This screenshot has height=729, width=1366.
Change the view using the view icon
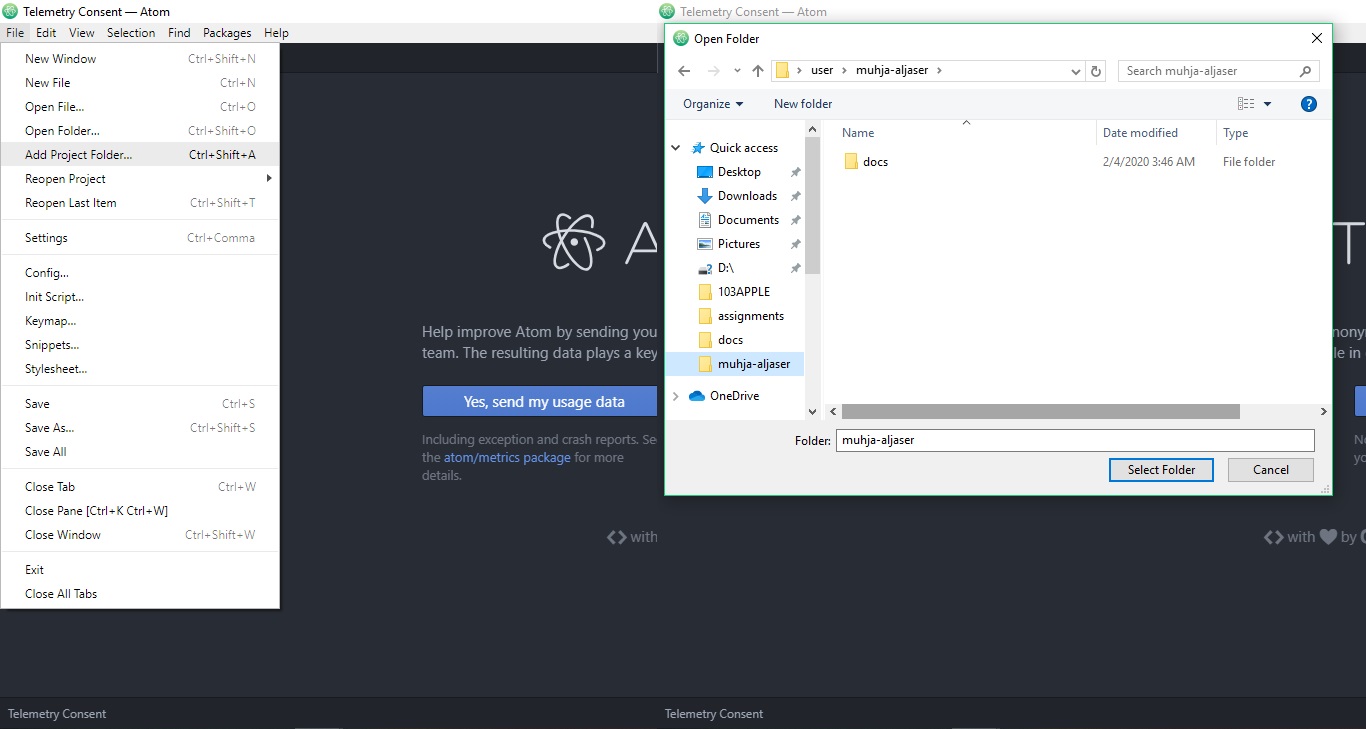coord(1246,104)
